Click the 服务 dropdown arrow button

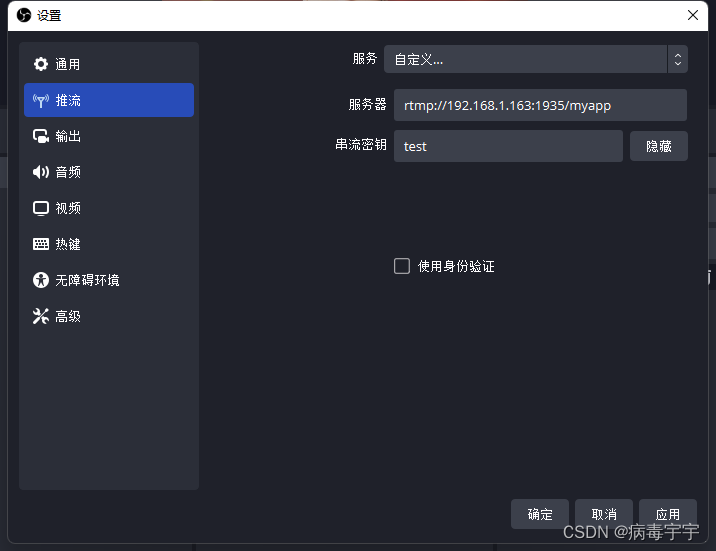(x=678, y=59)
